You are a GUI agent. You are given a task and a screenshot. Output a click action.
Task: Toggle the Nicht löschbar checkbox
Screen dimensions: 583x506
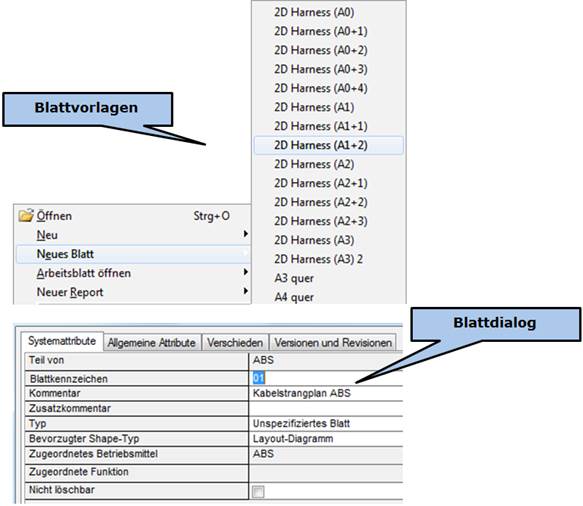258,492
